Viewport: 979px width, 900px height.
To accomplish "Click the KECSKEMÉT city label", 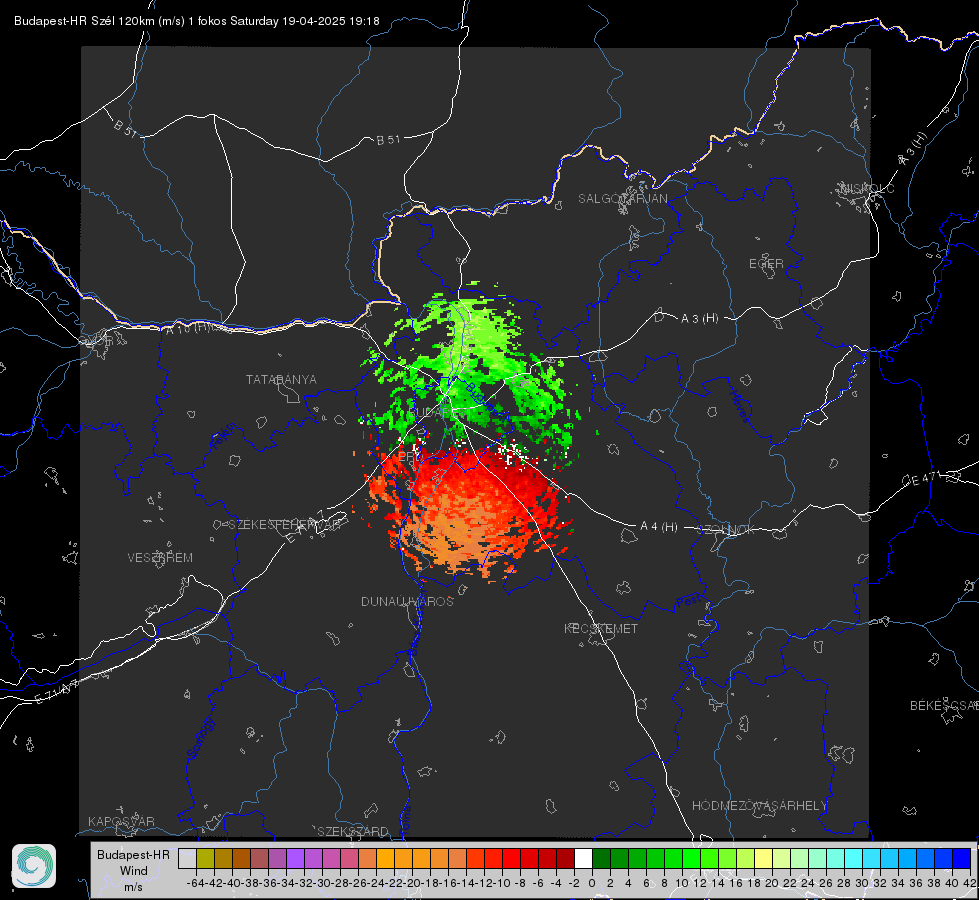I will pyautogui.click(x=601, y=628).
